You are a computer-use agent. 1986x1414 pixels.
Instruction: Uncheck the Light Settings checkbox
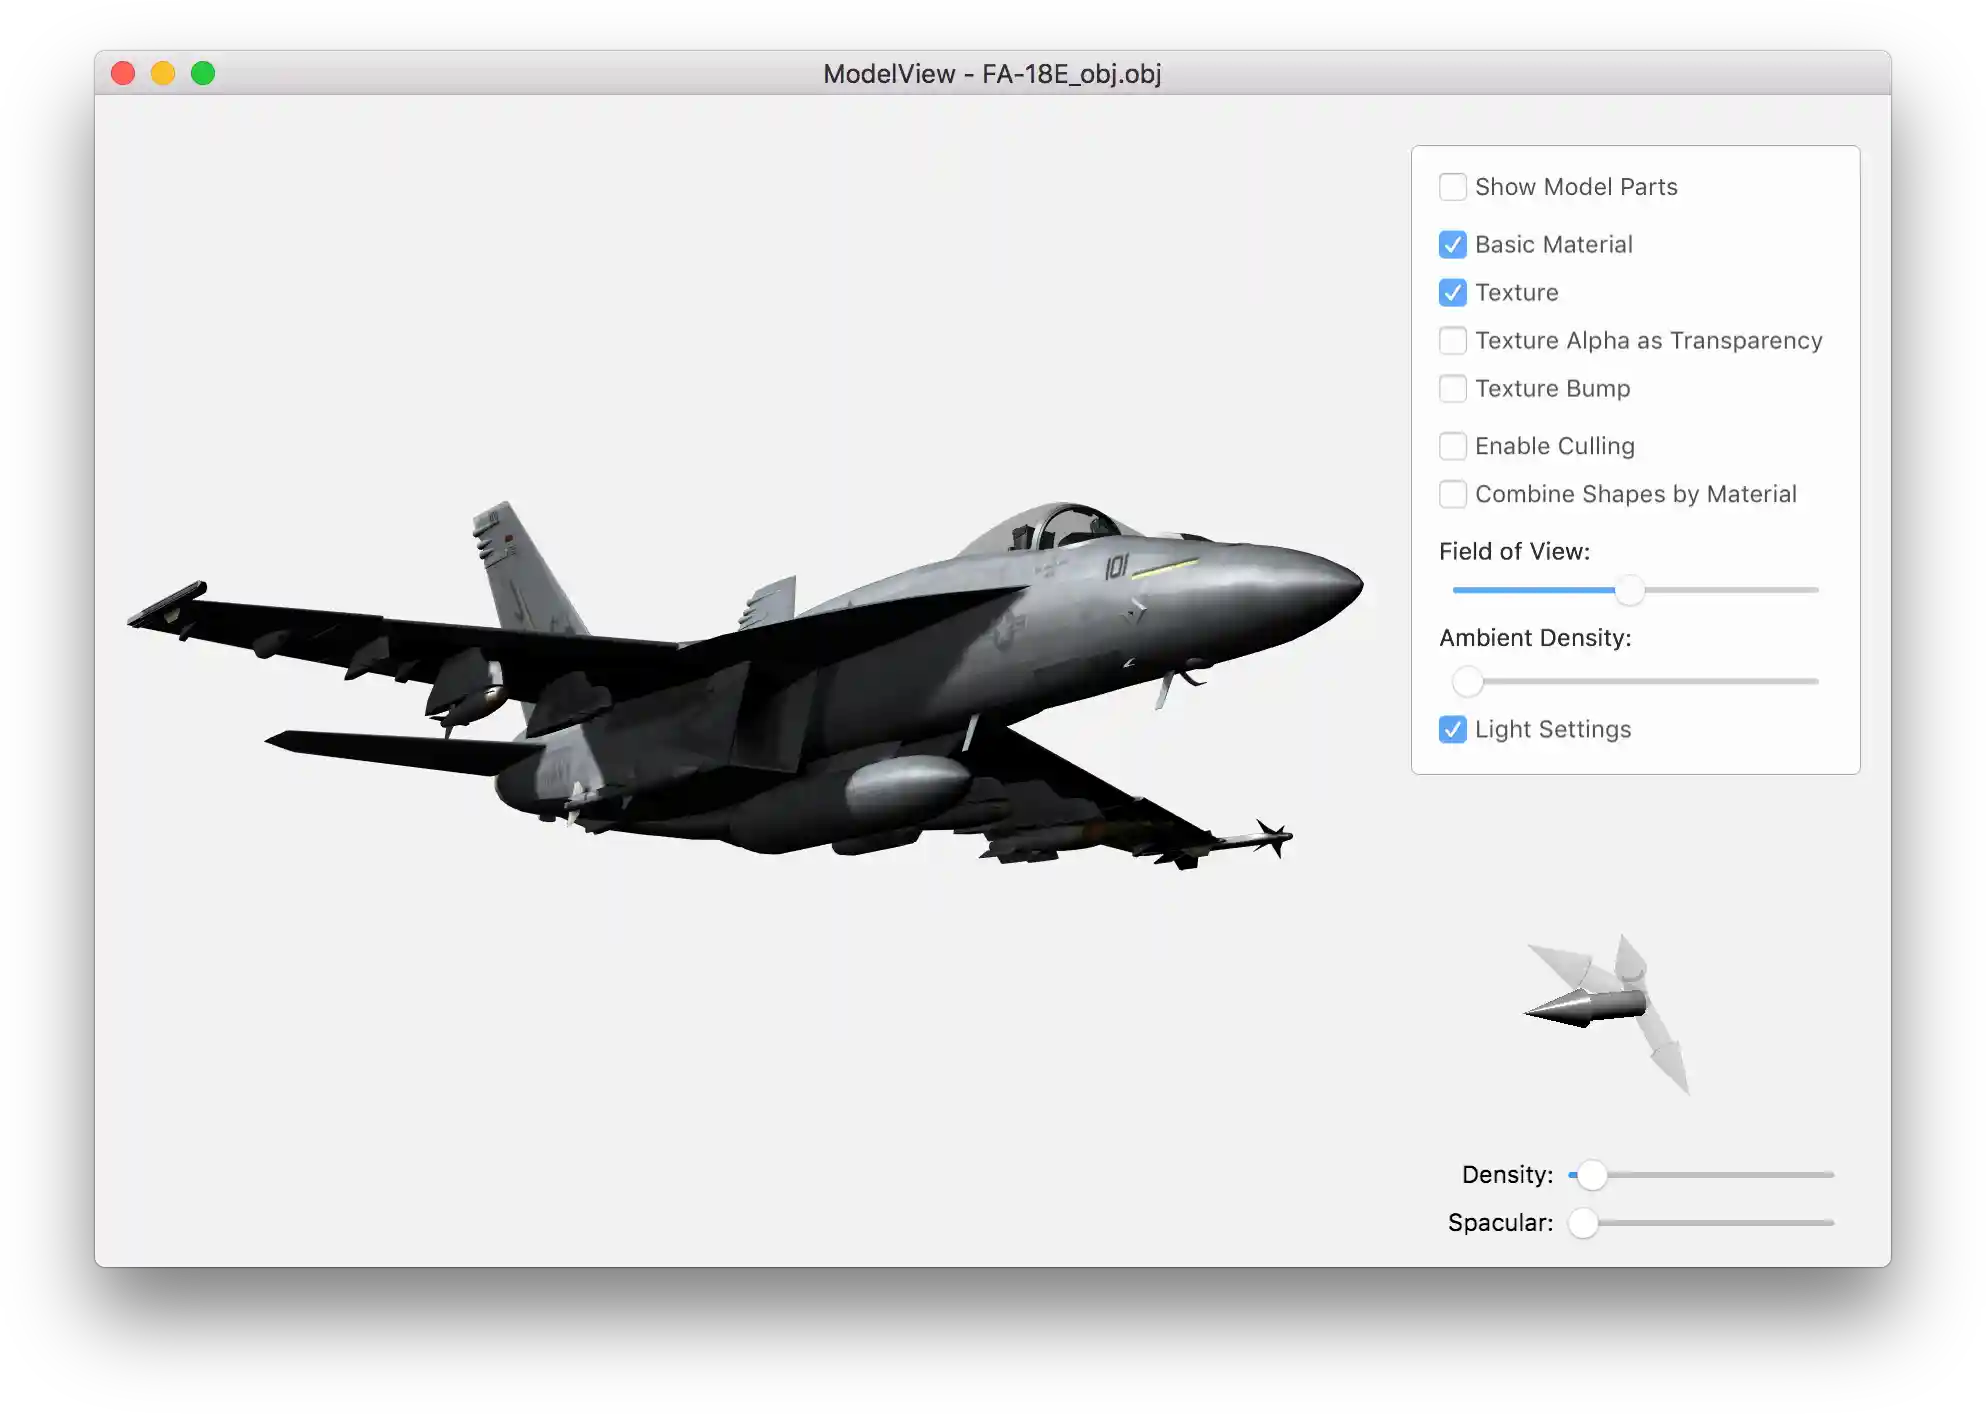1452,730
